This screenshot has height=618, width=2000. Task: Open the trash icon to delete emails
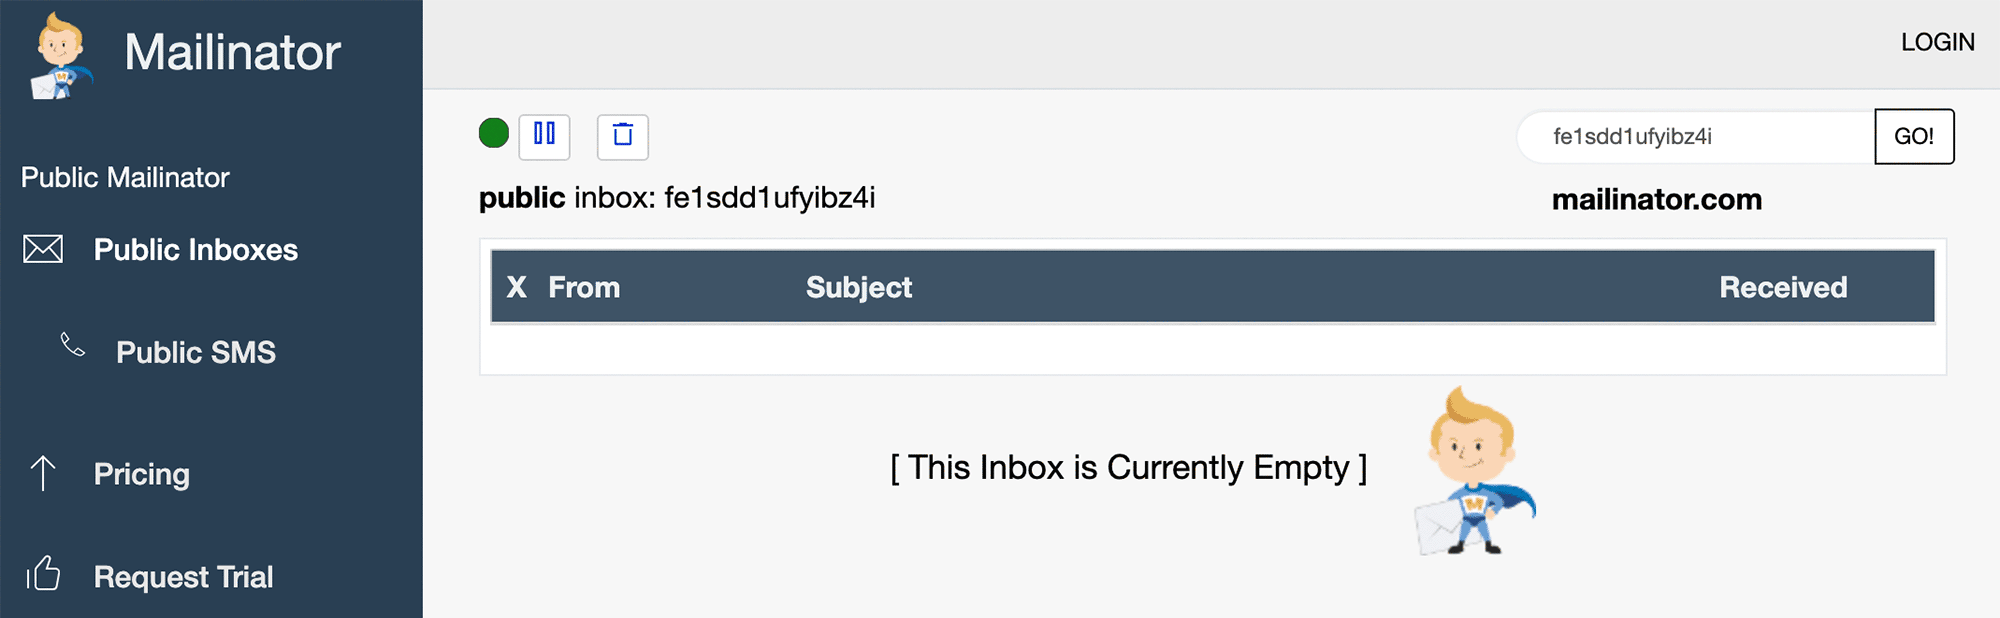click(x=622, y=137)
